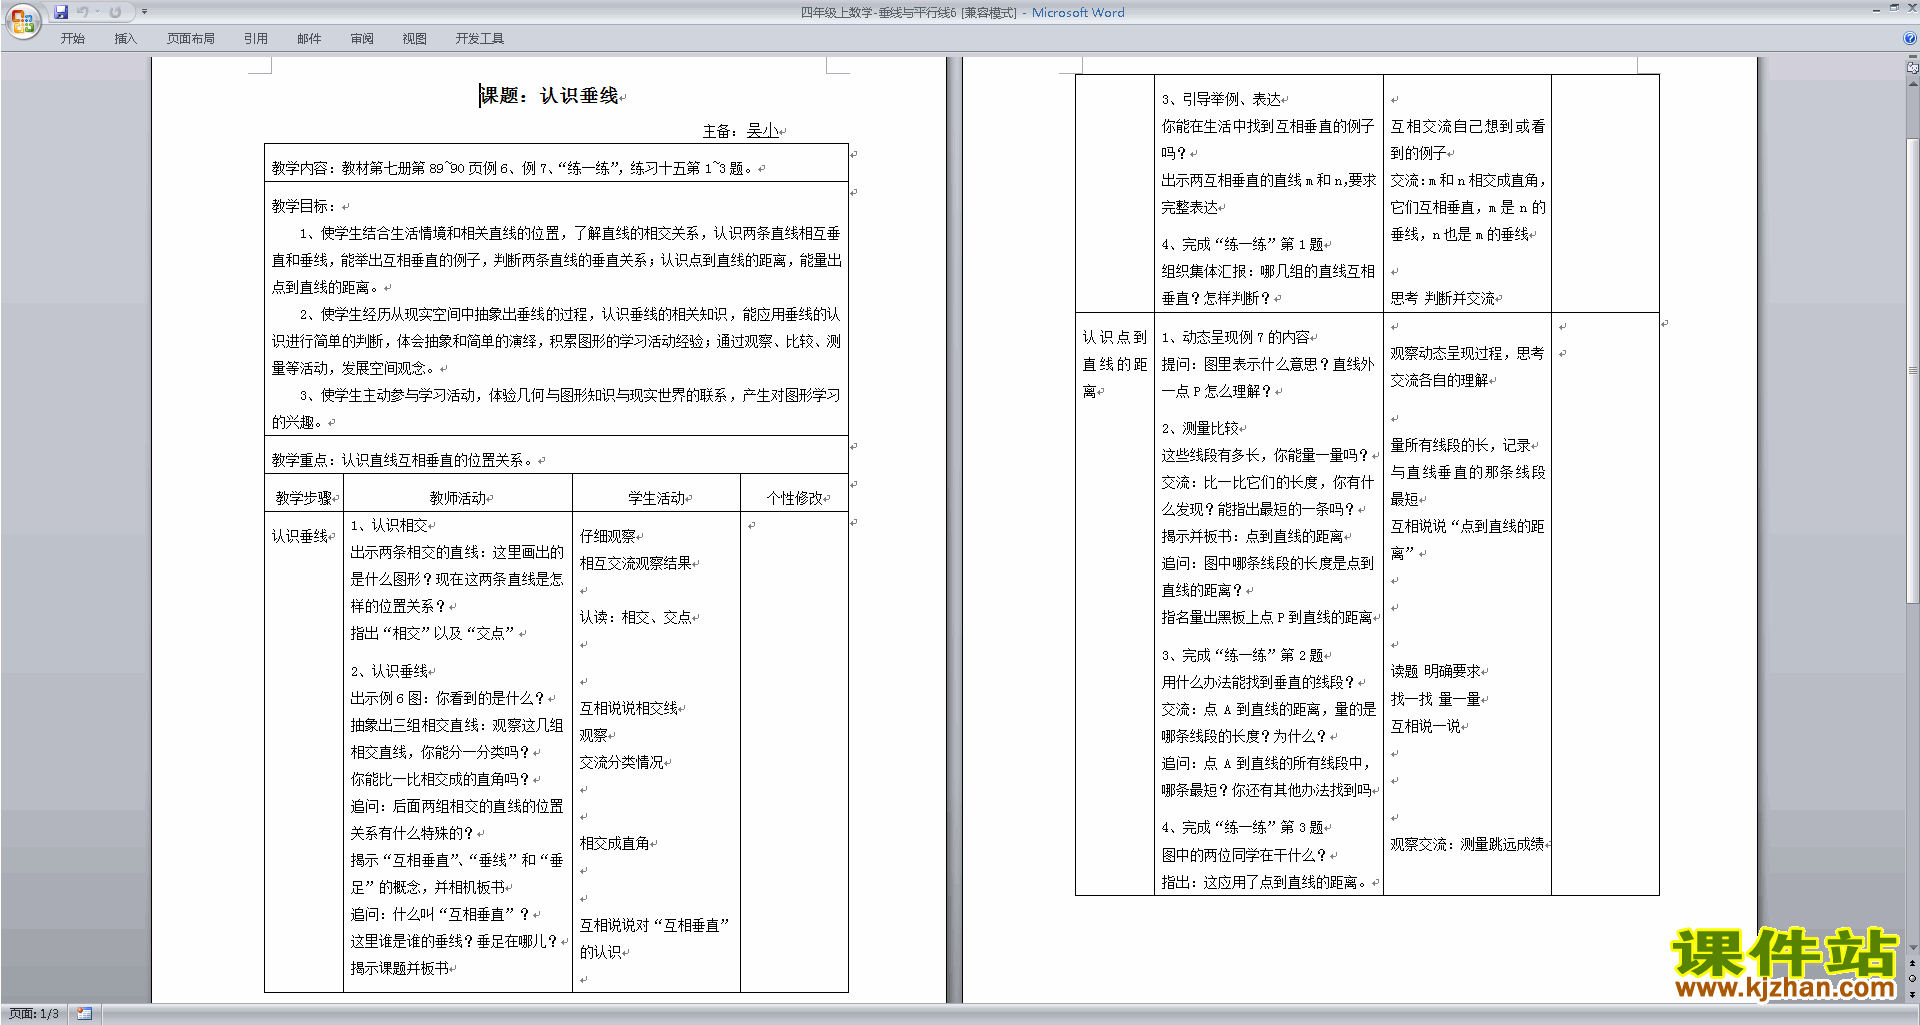Click the line 1、动态呈现例7的内容
This screenshot has height=1025, width=1920.
(x=1236, y=337)
